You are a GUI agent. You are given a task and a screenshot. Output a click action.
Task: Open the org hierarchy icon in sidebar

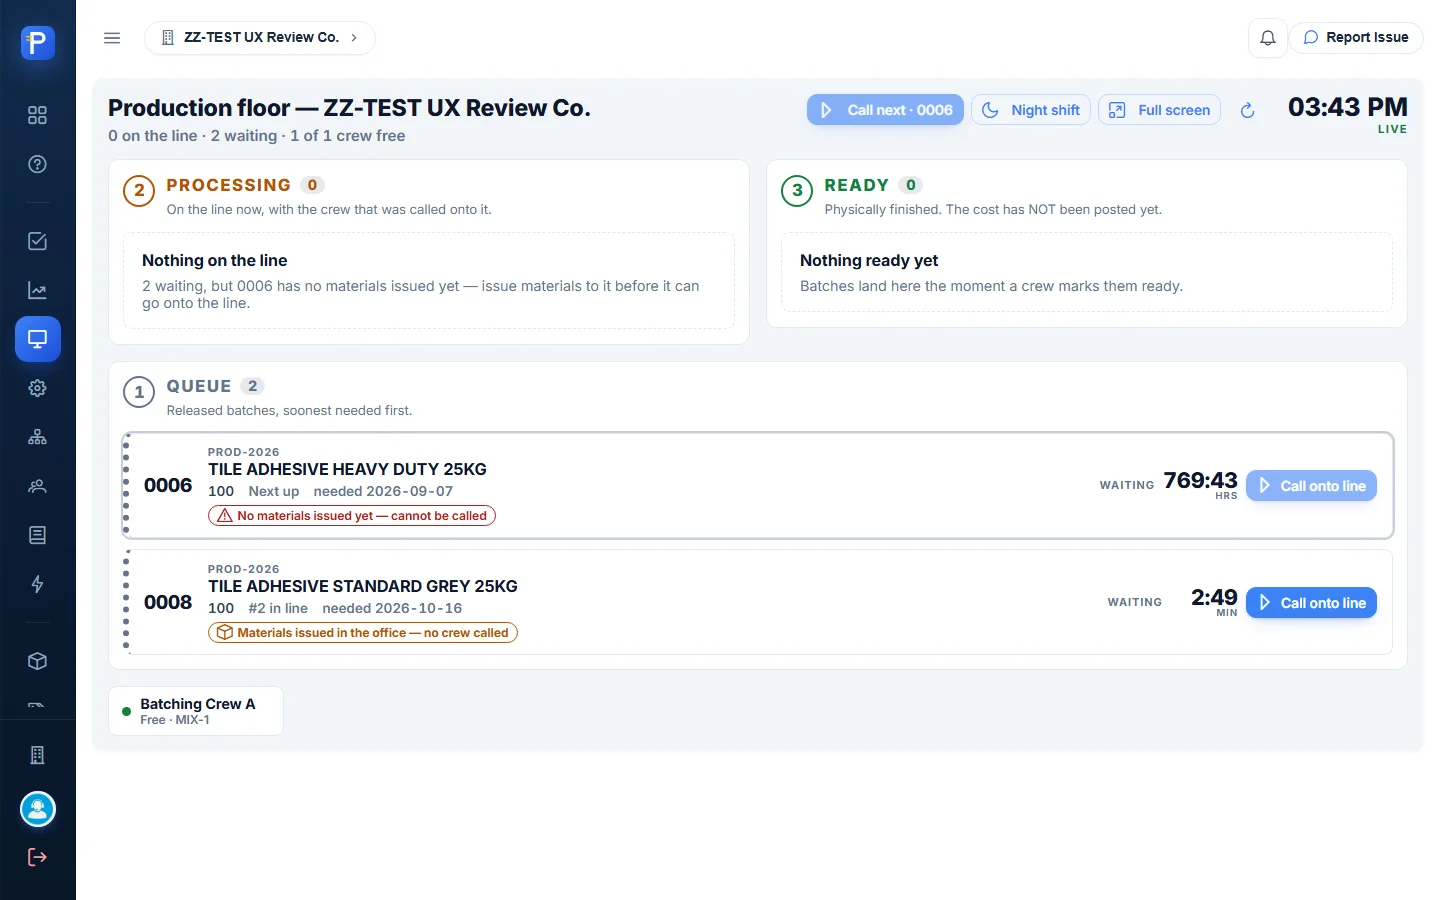[37, 437]
